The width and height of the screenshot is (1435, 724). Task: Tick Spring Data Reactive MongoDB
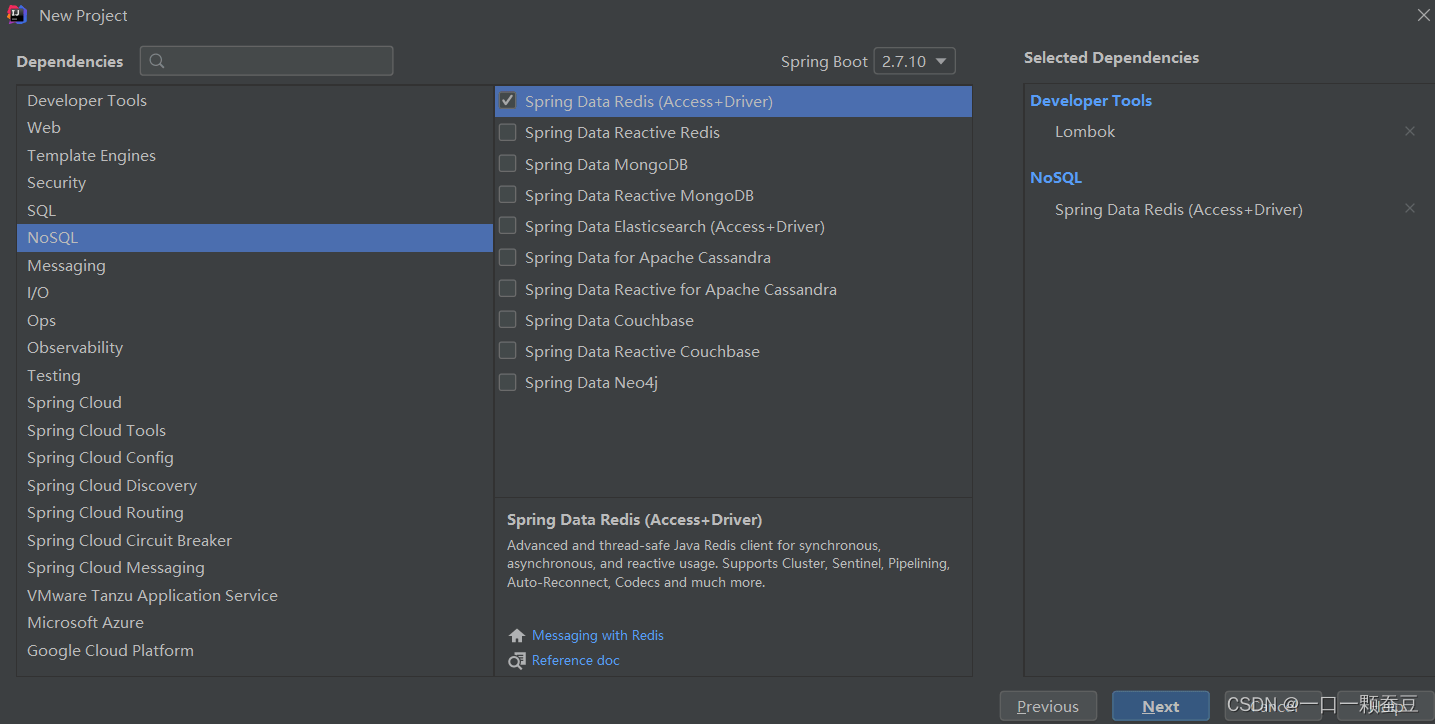coord(507,195)
